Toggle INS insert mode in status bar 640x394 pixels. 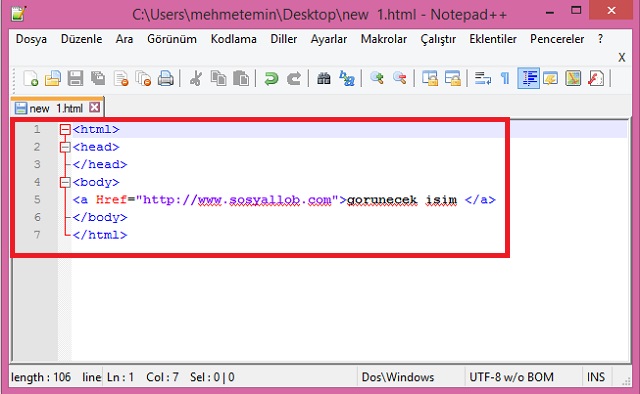coord(596,377)
